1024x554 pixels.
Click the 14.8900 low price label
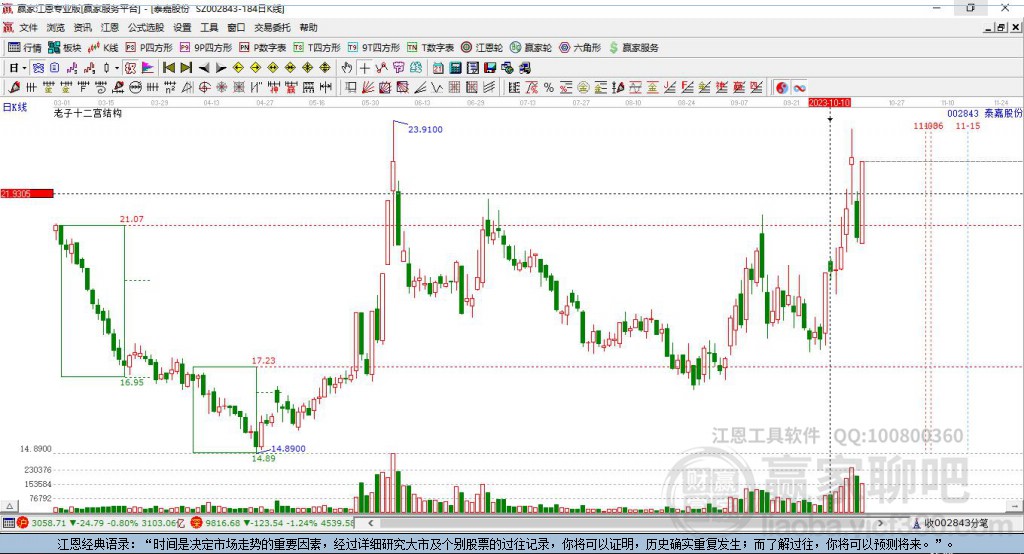pyautogui.click(x=288, y=449)
